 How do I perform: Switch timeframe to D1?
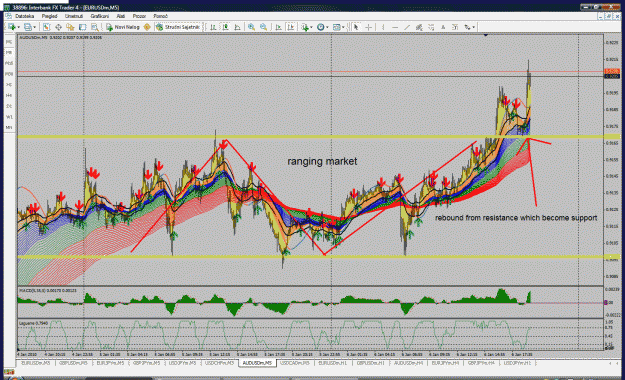click(x=9, y=106)
